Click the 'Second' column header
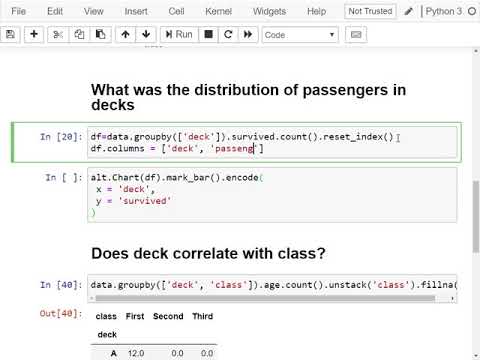The image size is (480, 360). (x=168, y=316)
